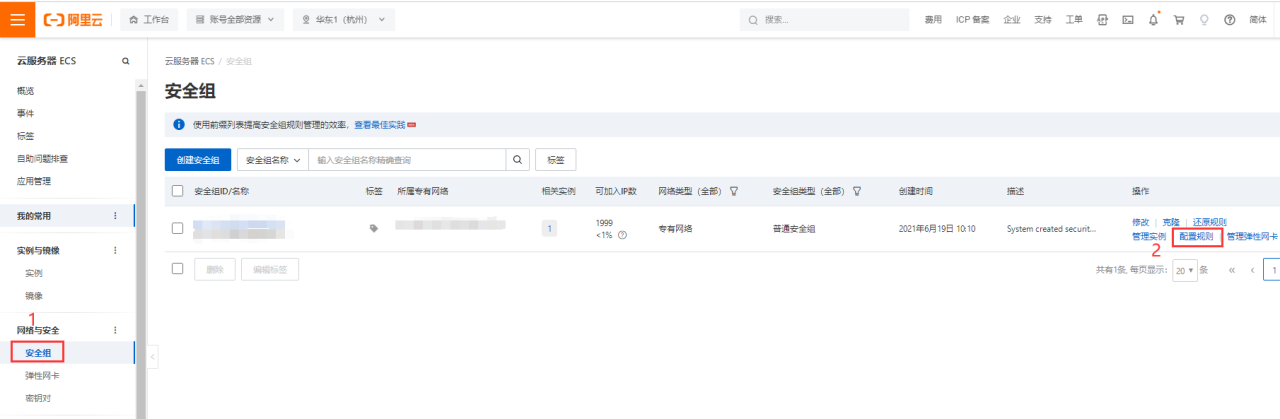This screenshot has height=419, width=1280.
Task: Click the 编辑标签 button
Action: 270,269
